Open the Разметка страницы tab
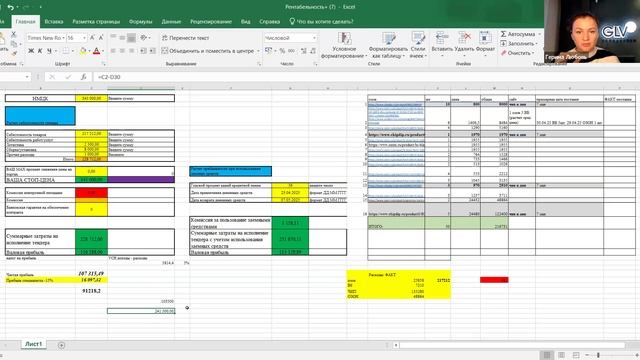 tap(96, 22)
